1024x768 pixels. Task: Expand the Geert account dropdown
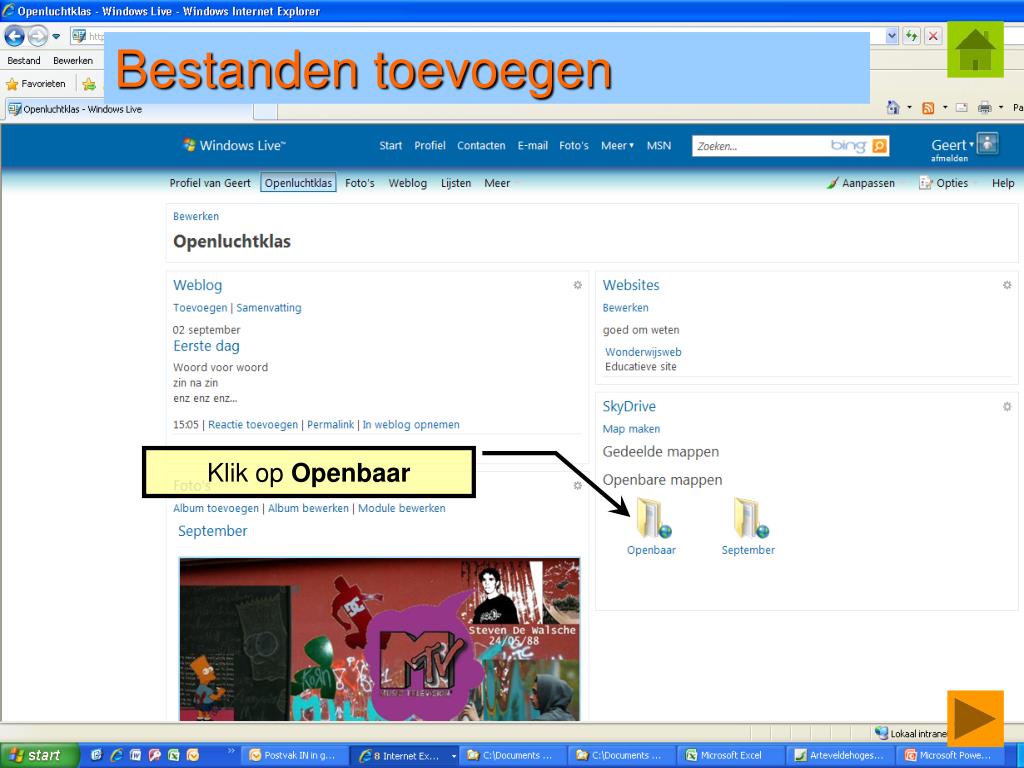(x=952, y=145)
